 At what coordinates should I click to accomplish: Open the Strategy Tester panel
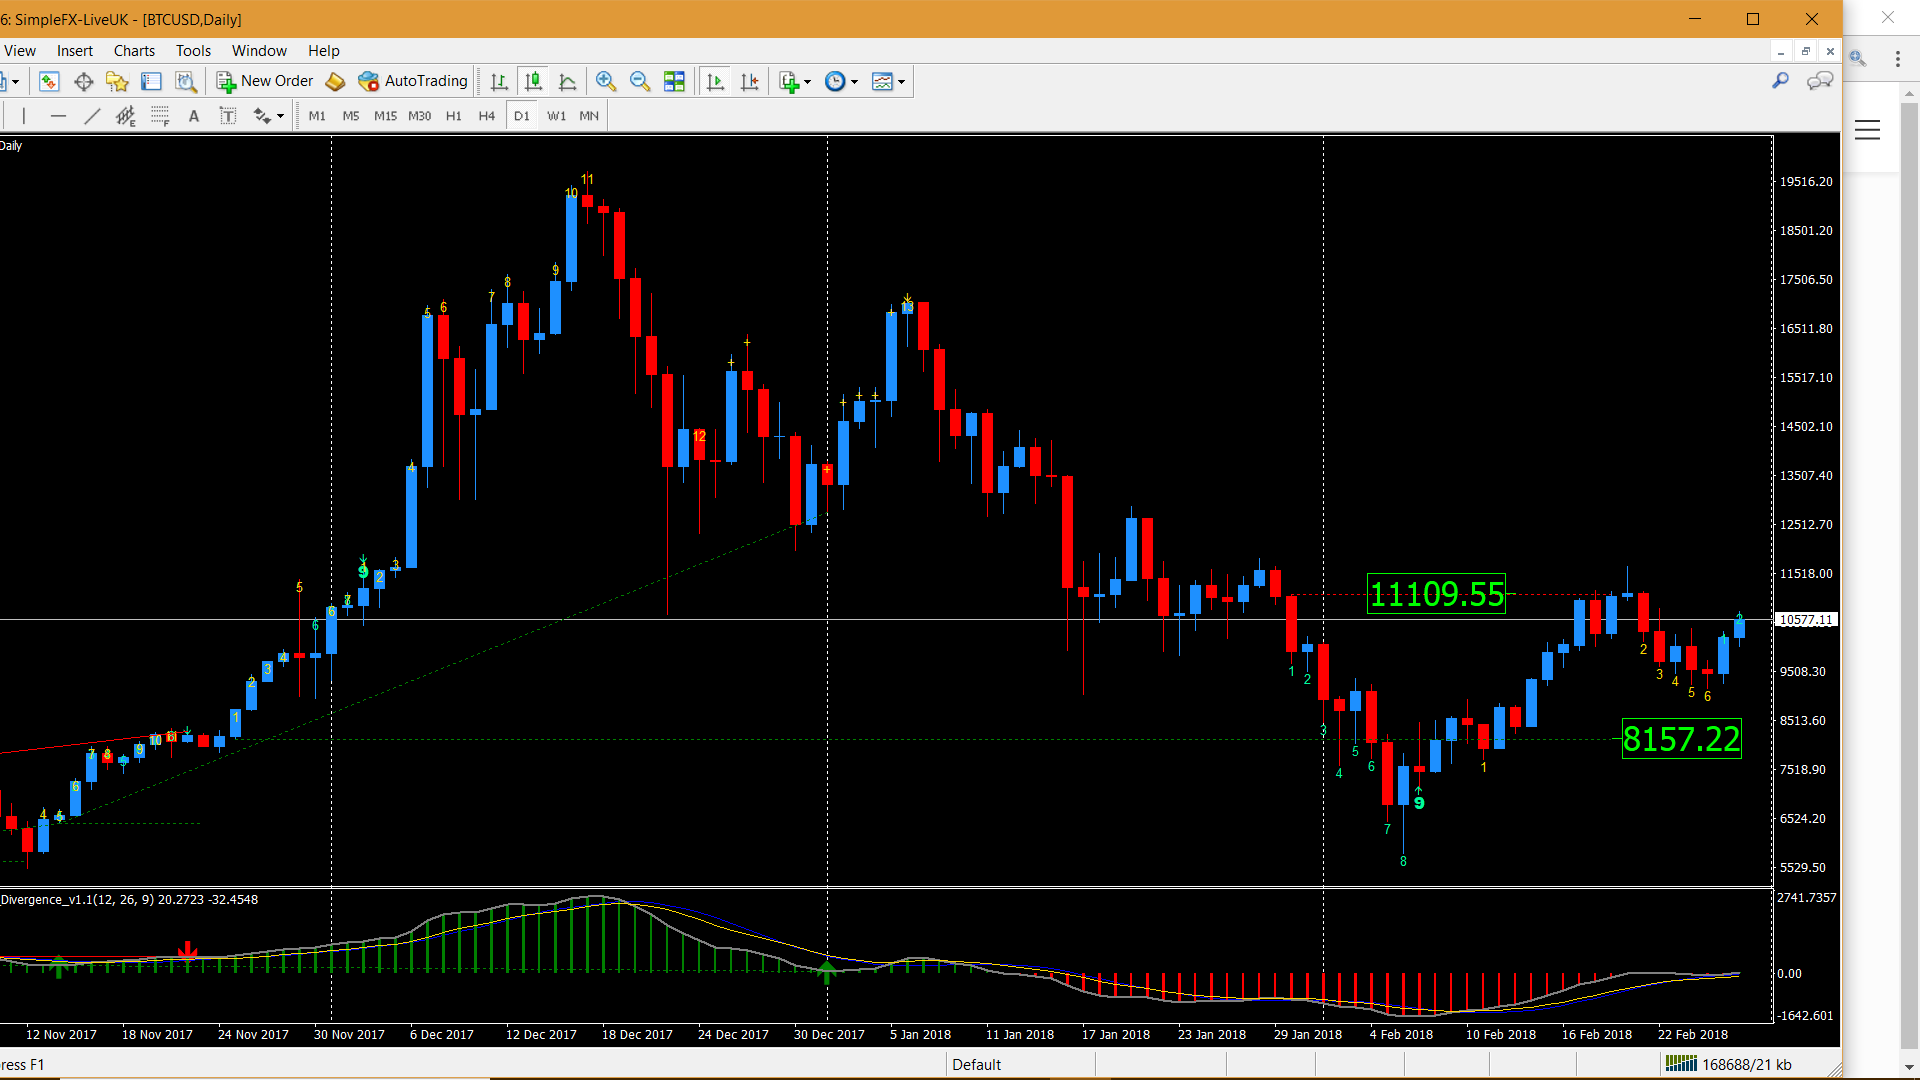tap(186, 81)
